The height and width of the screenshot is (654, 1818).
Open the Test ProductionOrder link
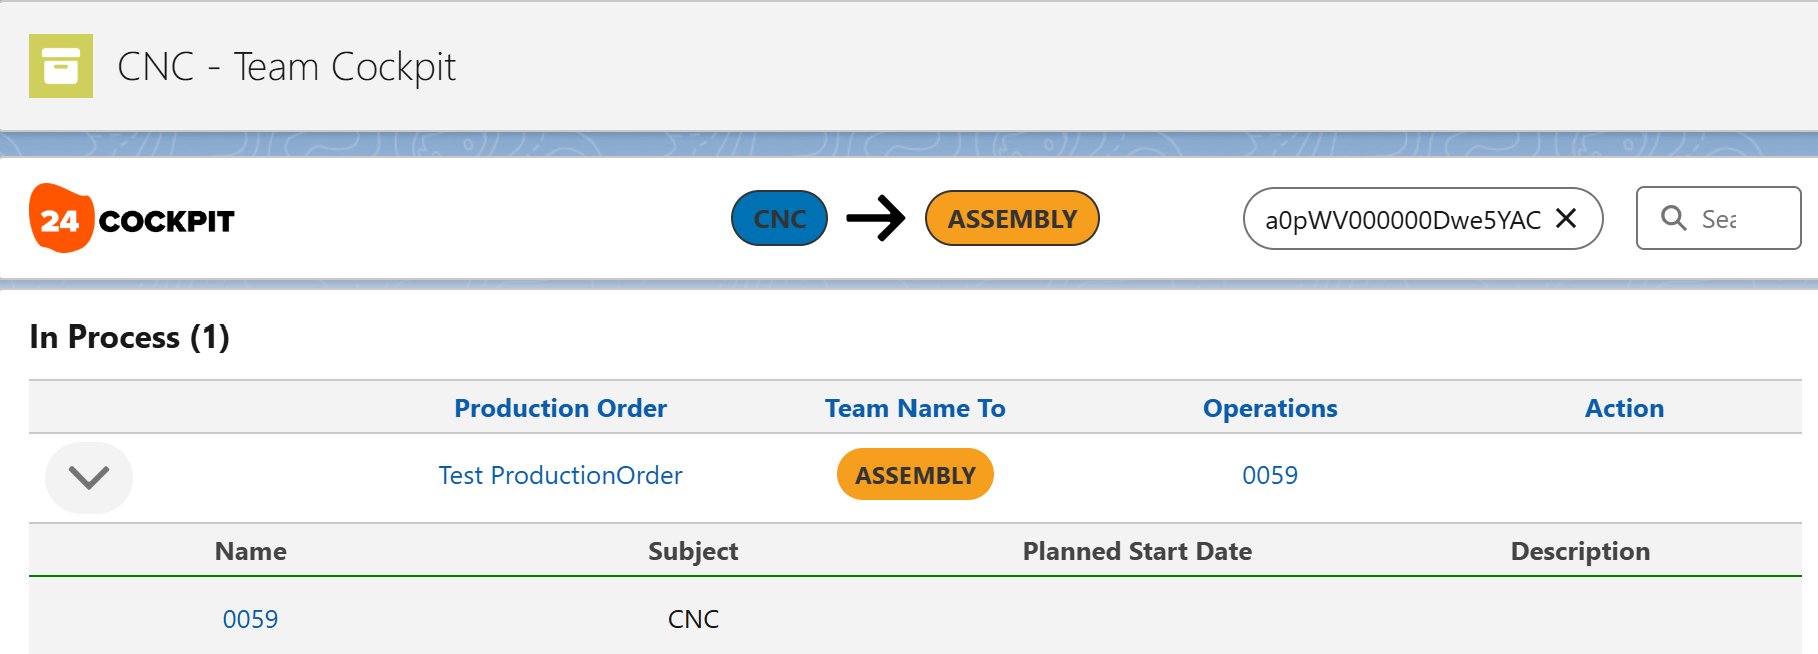pos(560,475)
